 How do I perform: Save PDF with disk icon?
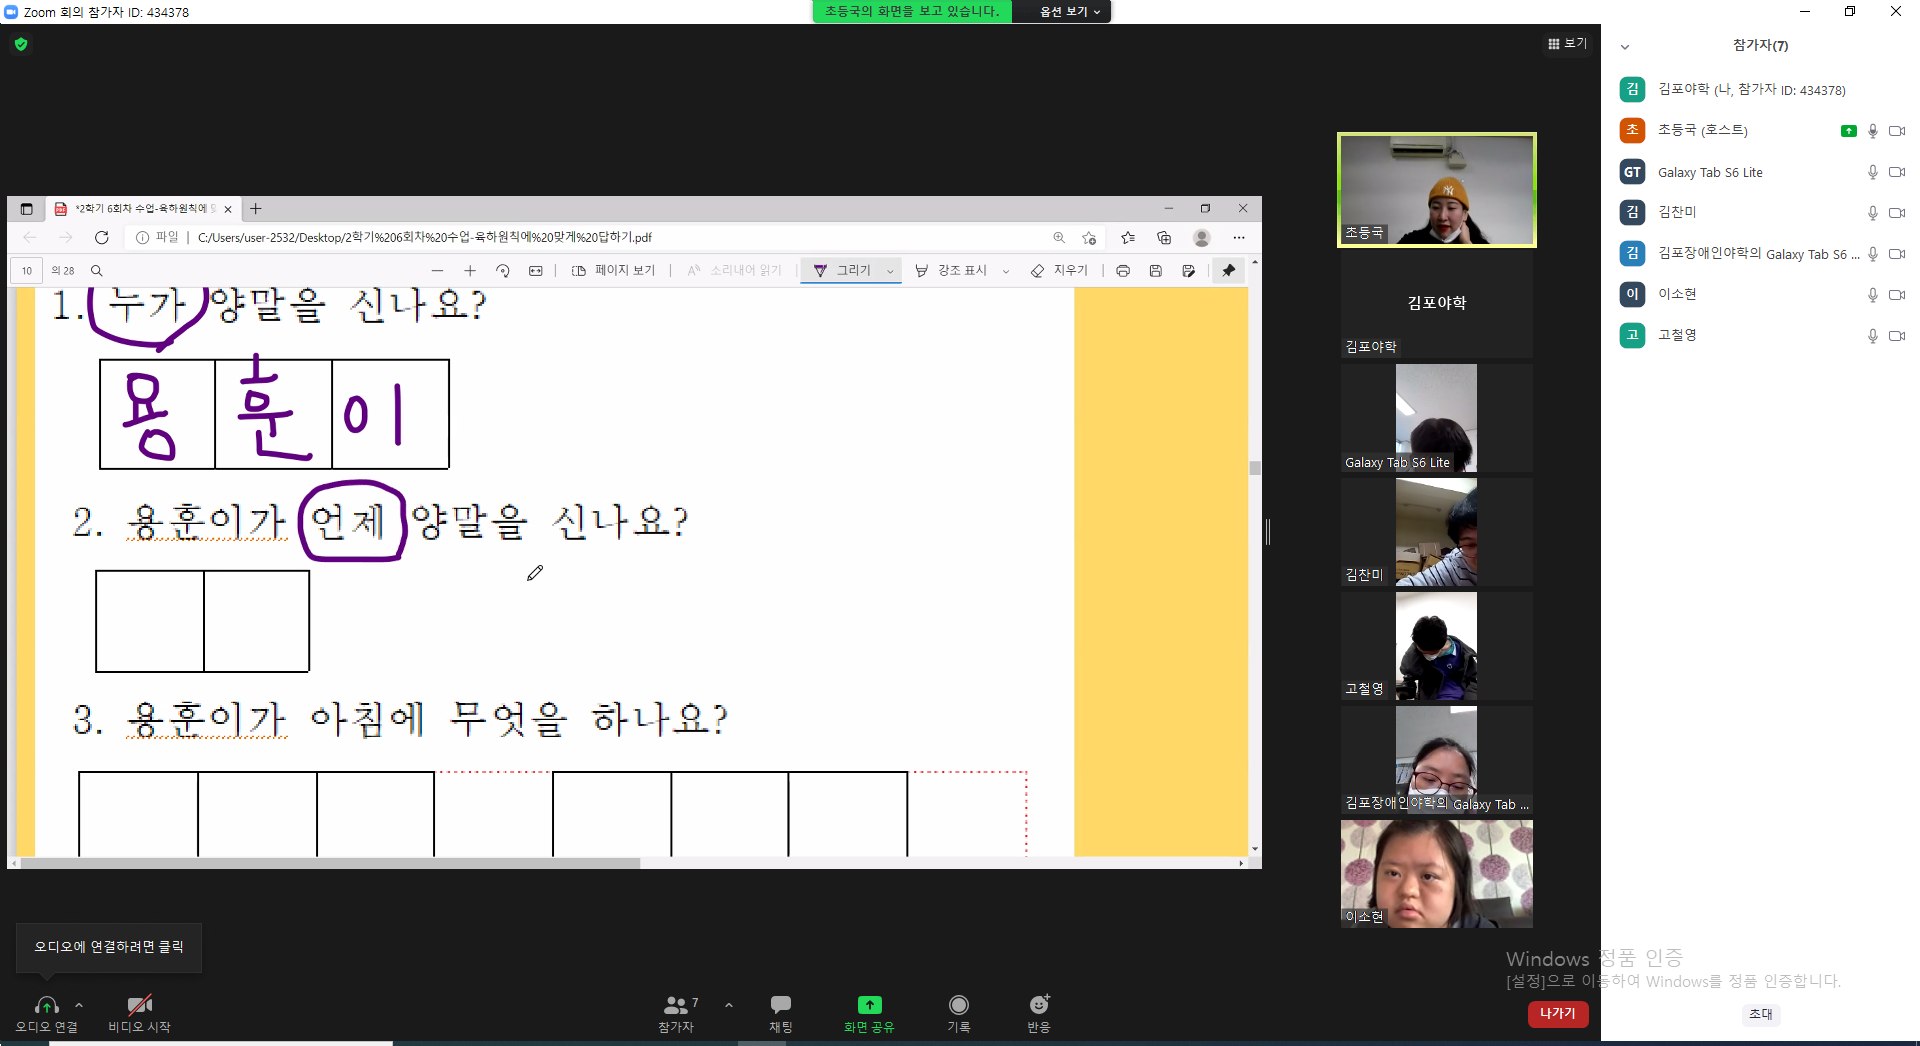[1156, 271]
